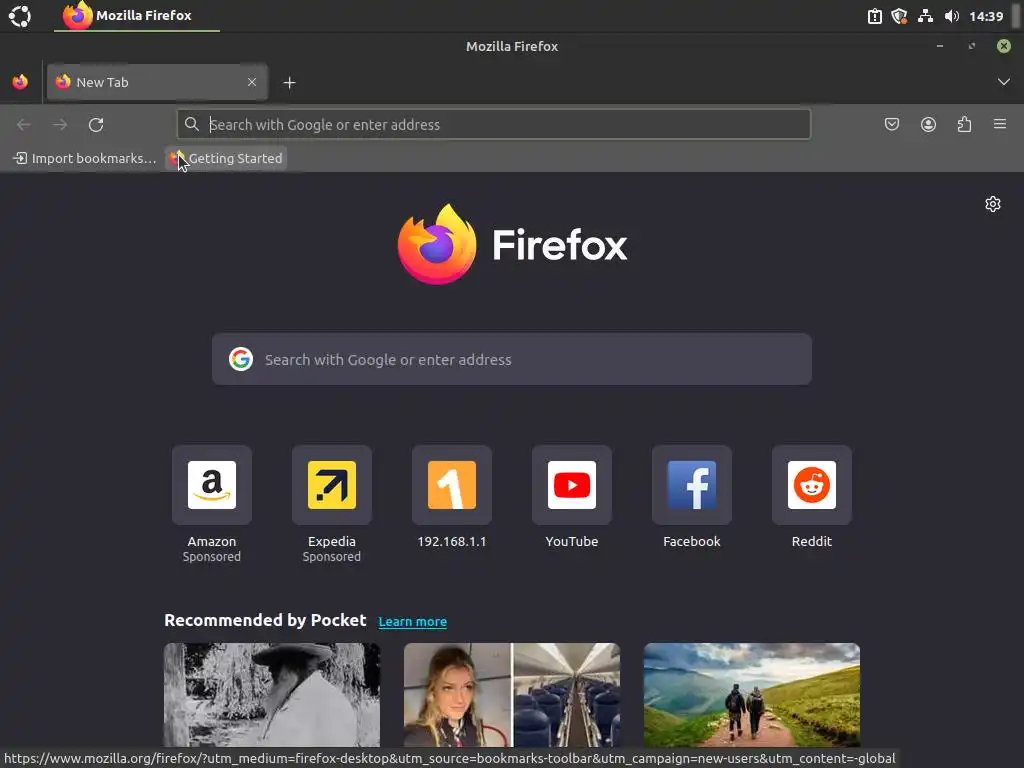Viewport: 1024px width, 768px height.
Task: Click the reload page icon
Action: click(96, 125)
